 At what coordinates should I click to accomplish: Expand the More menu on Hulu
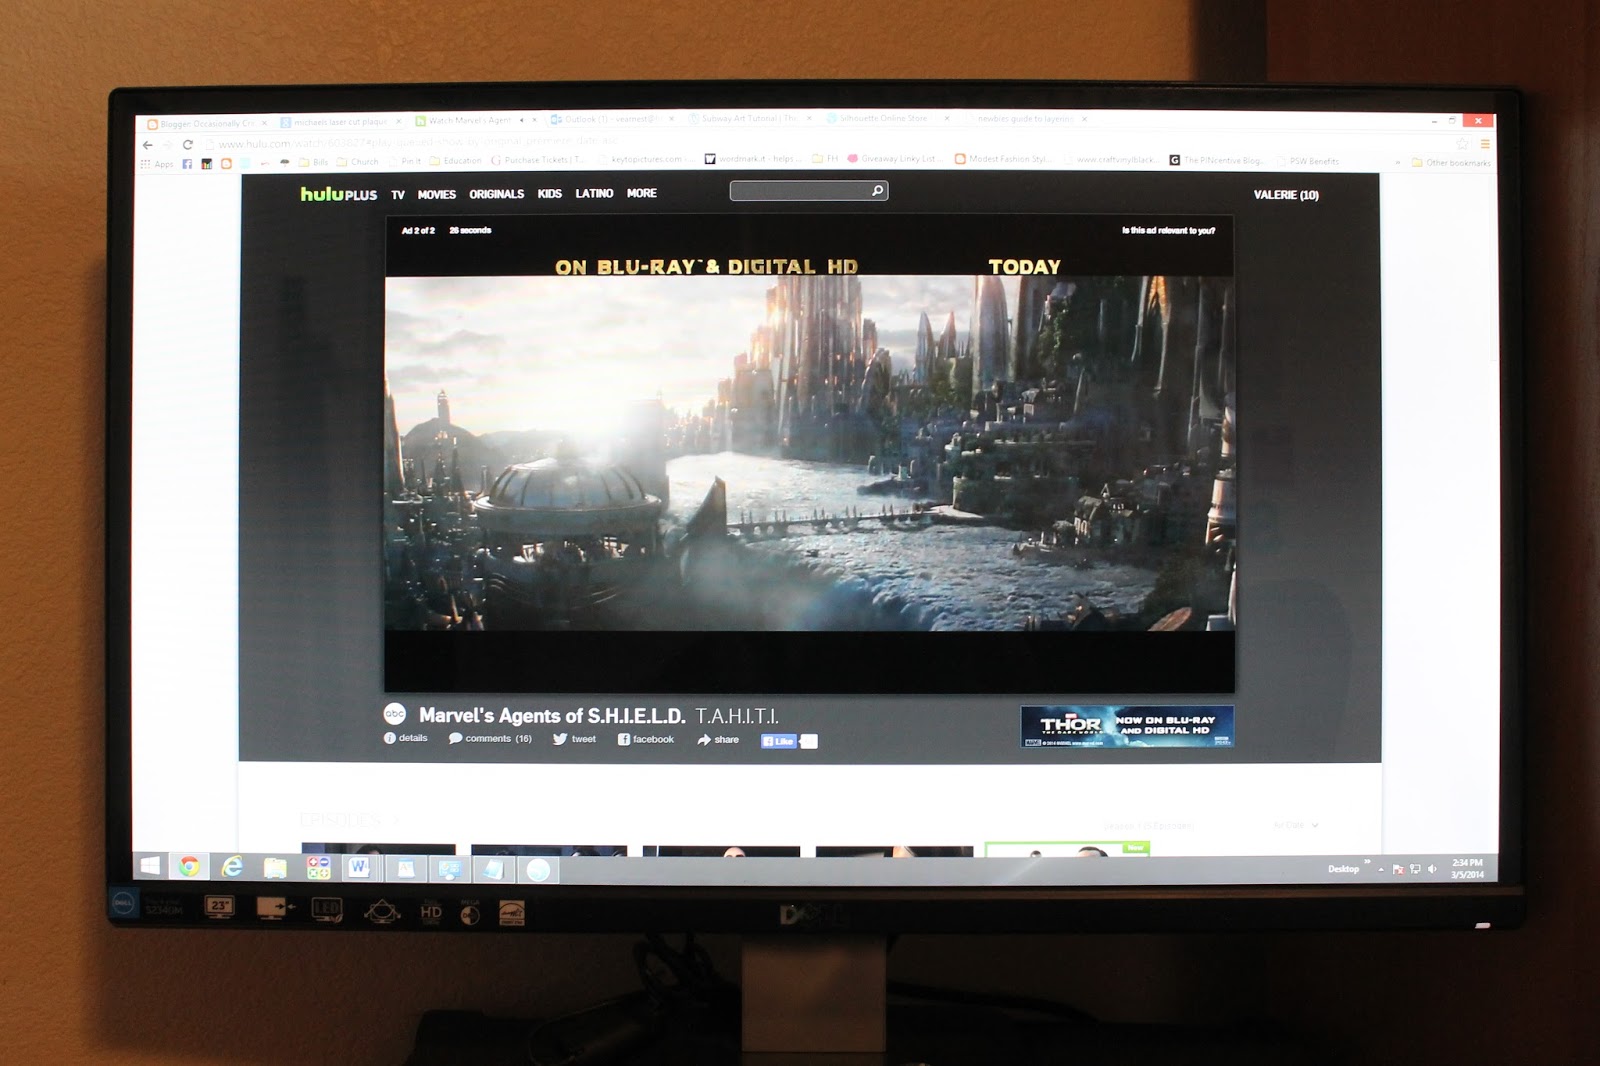tap(642, 193)
